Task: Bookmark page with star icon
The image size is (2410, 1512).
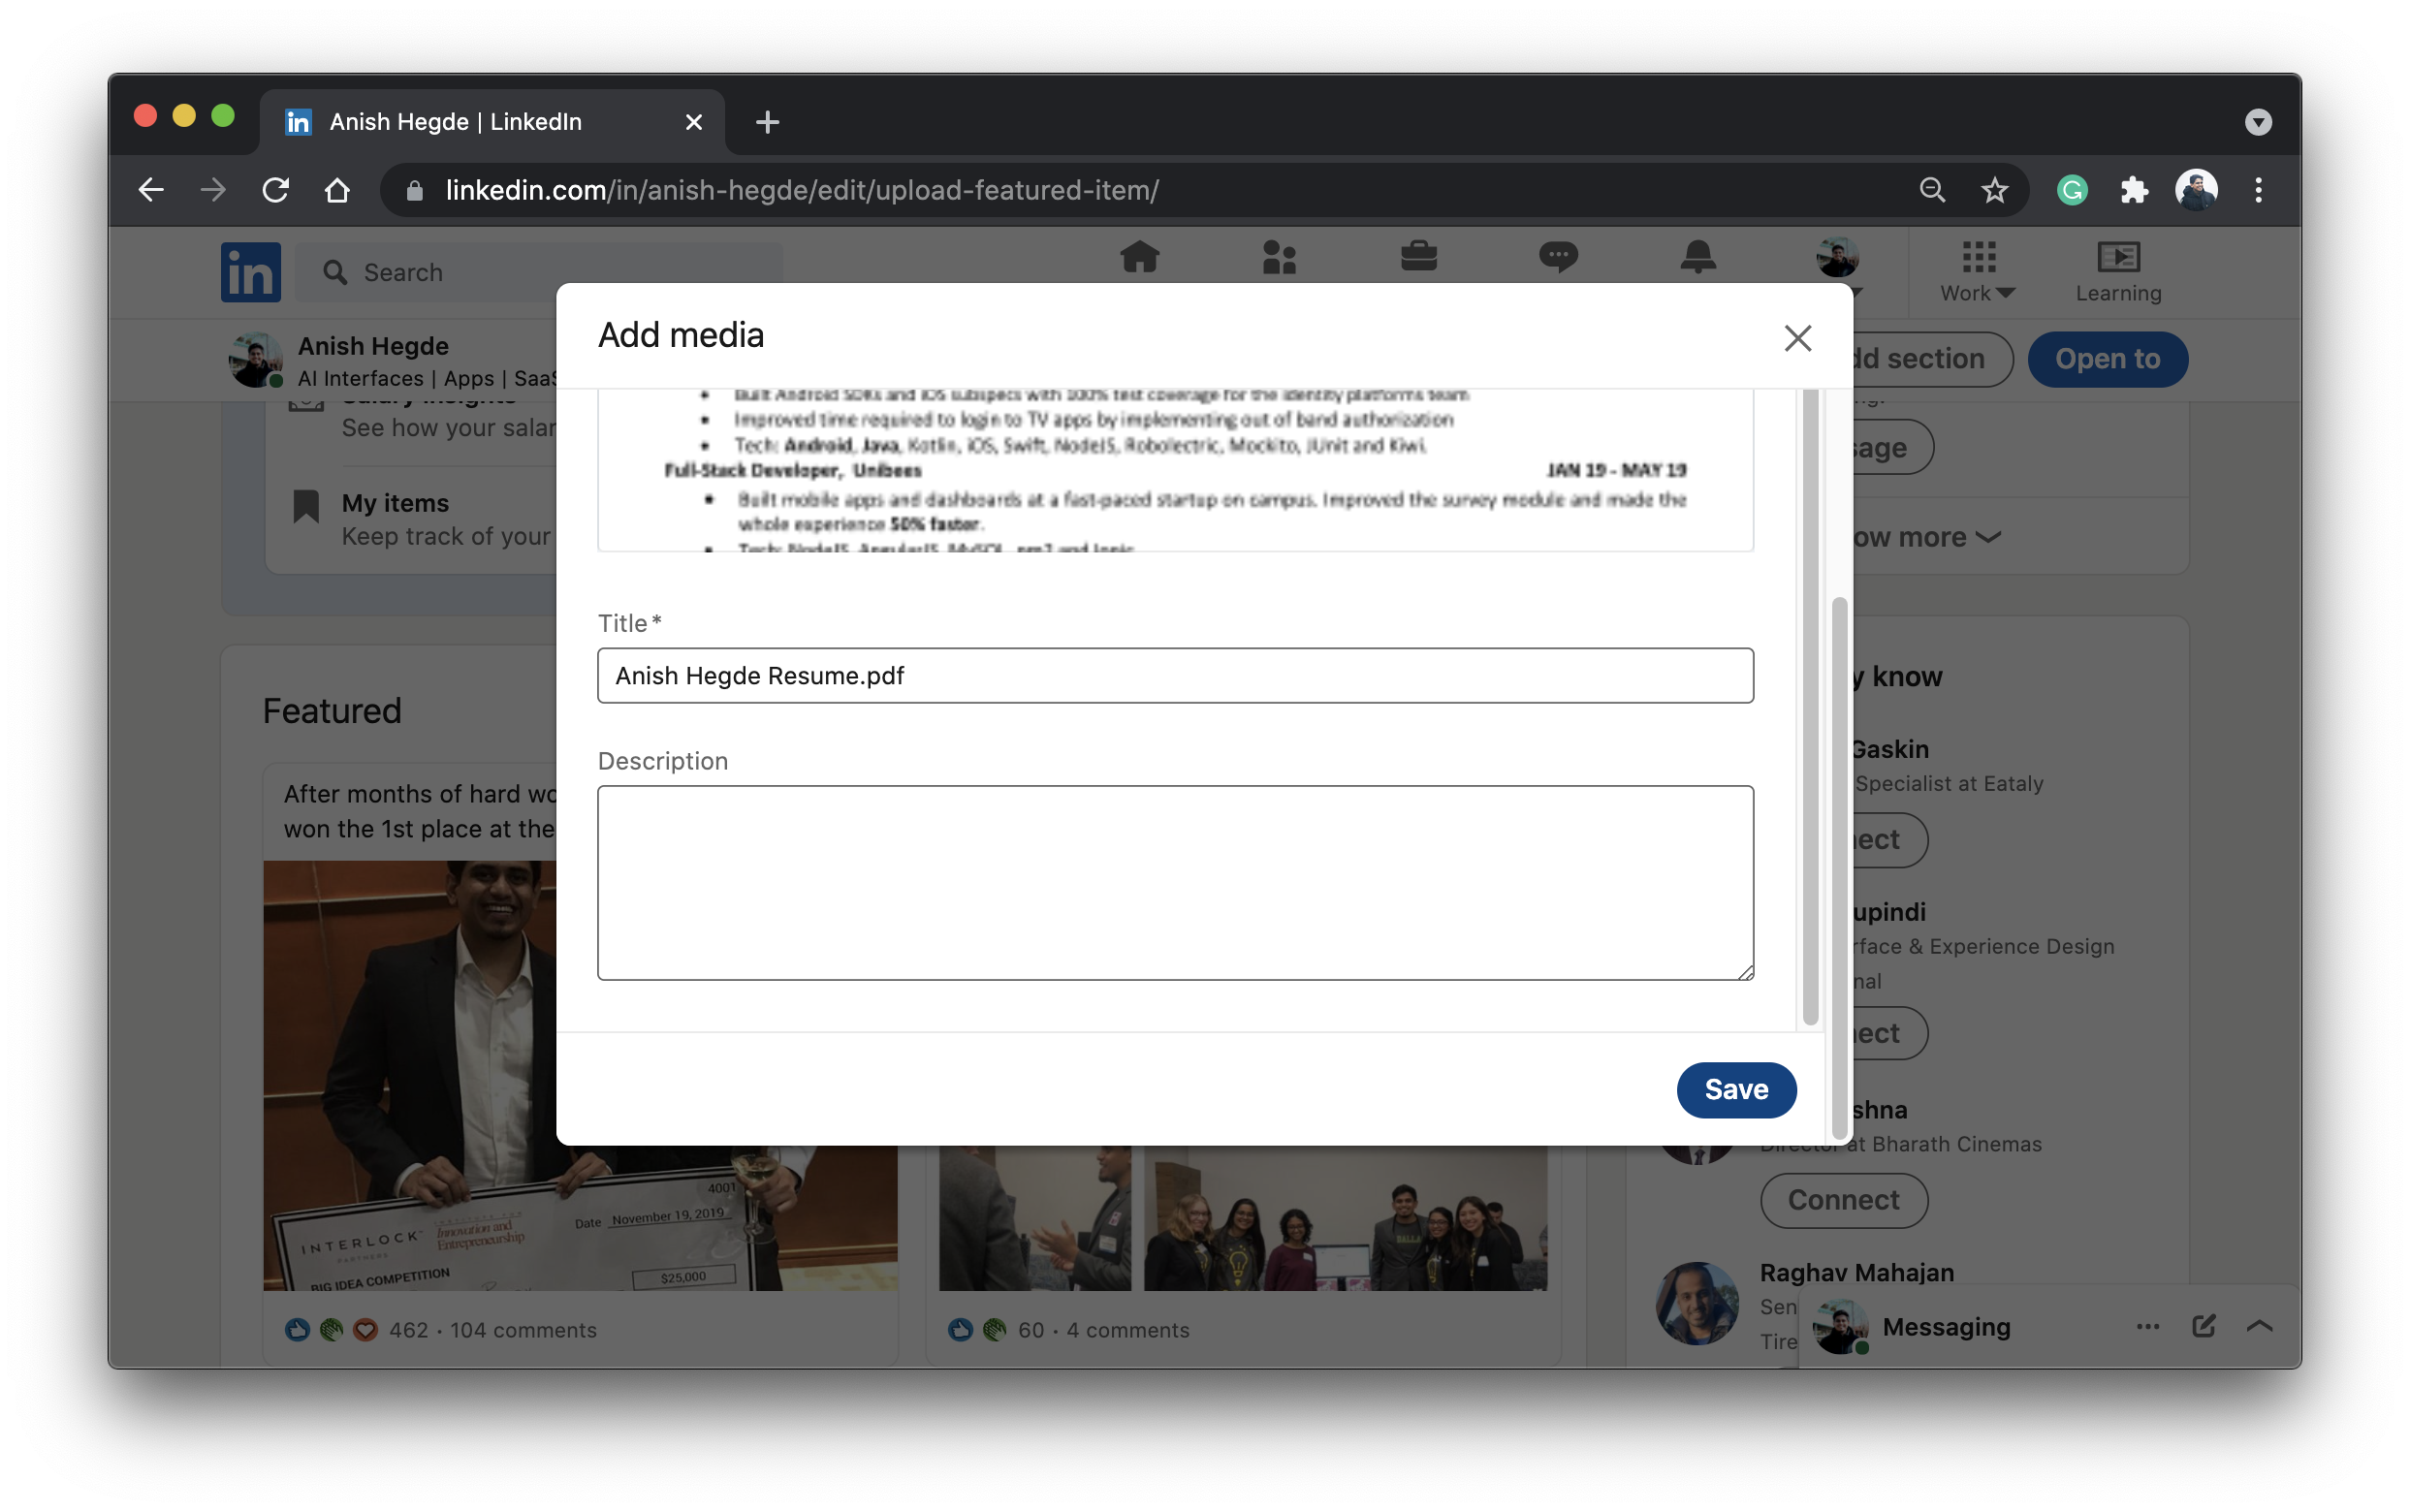Action: (x=1994, y=190)
